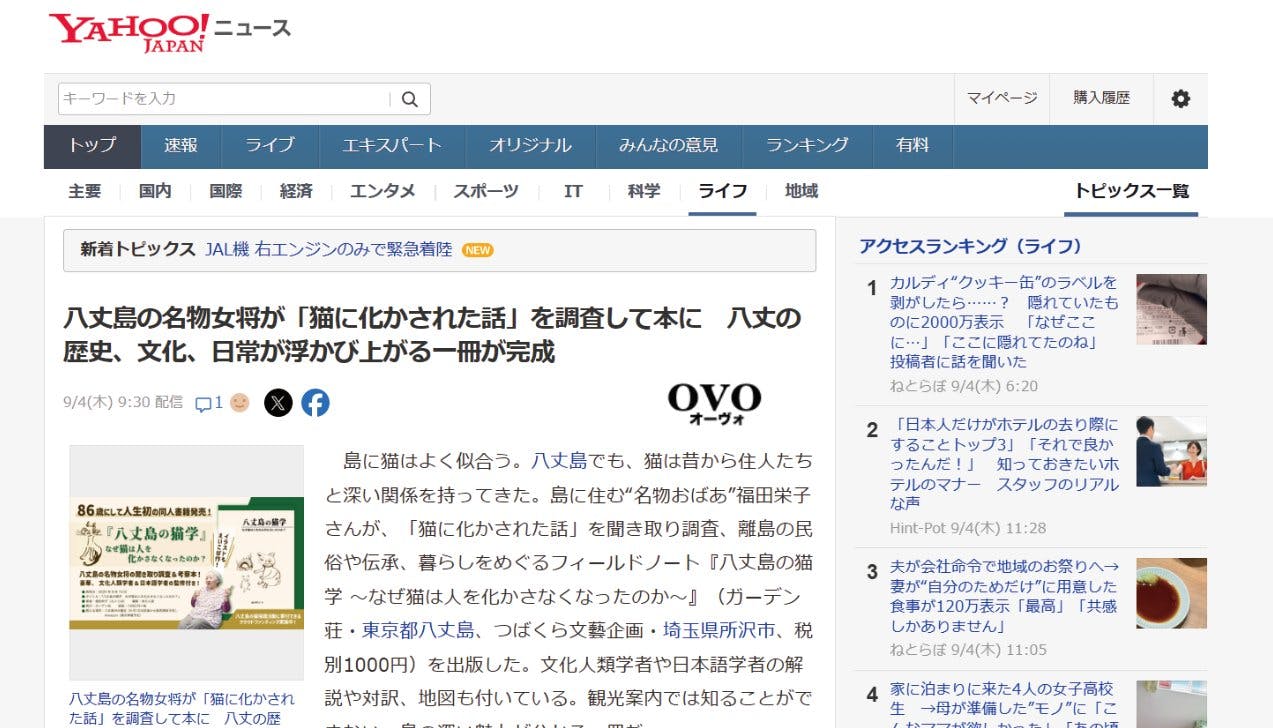Click the Yahoo! JAPAN logo
This screenshot has height=728, width=1273.
[129, 32]
